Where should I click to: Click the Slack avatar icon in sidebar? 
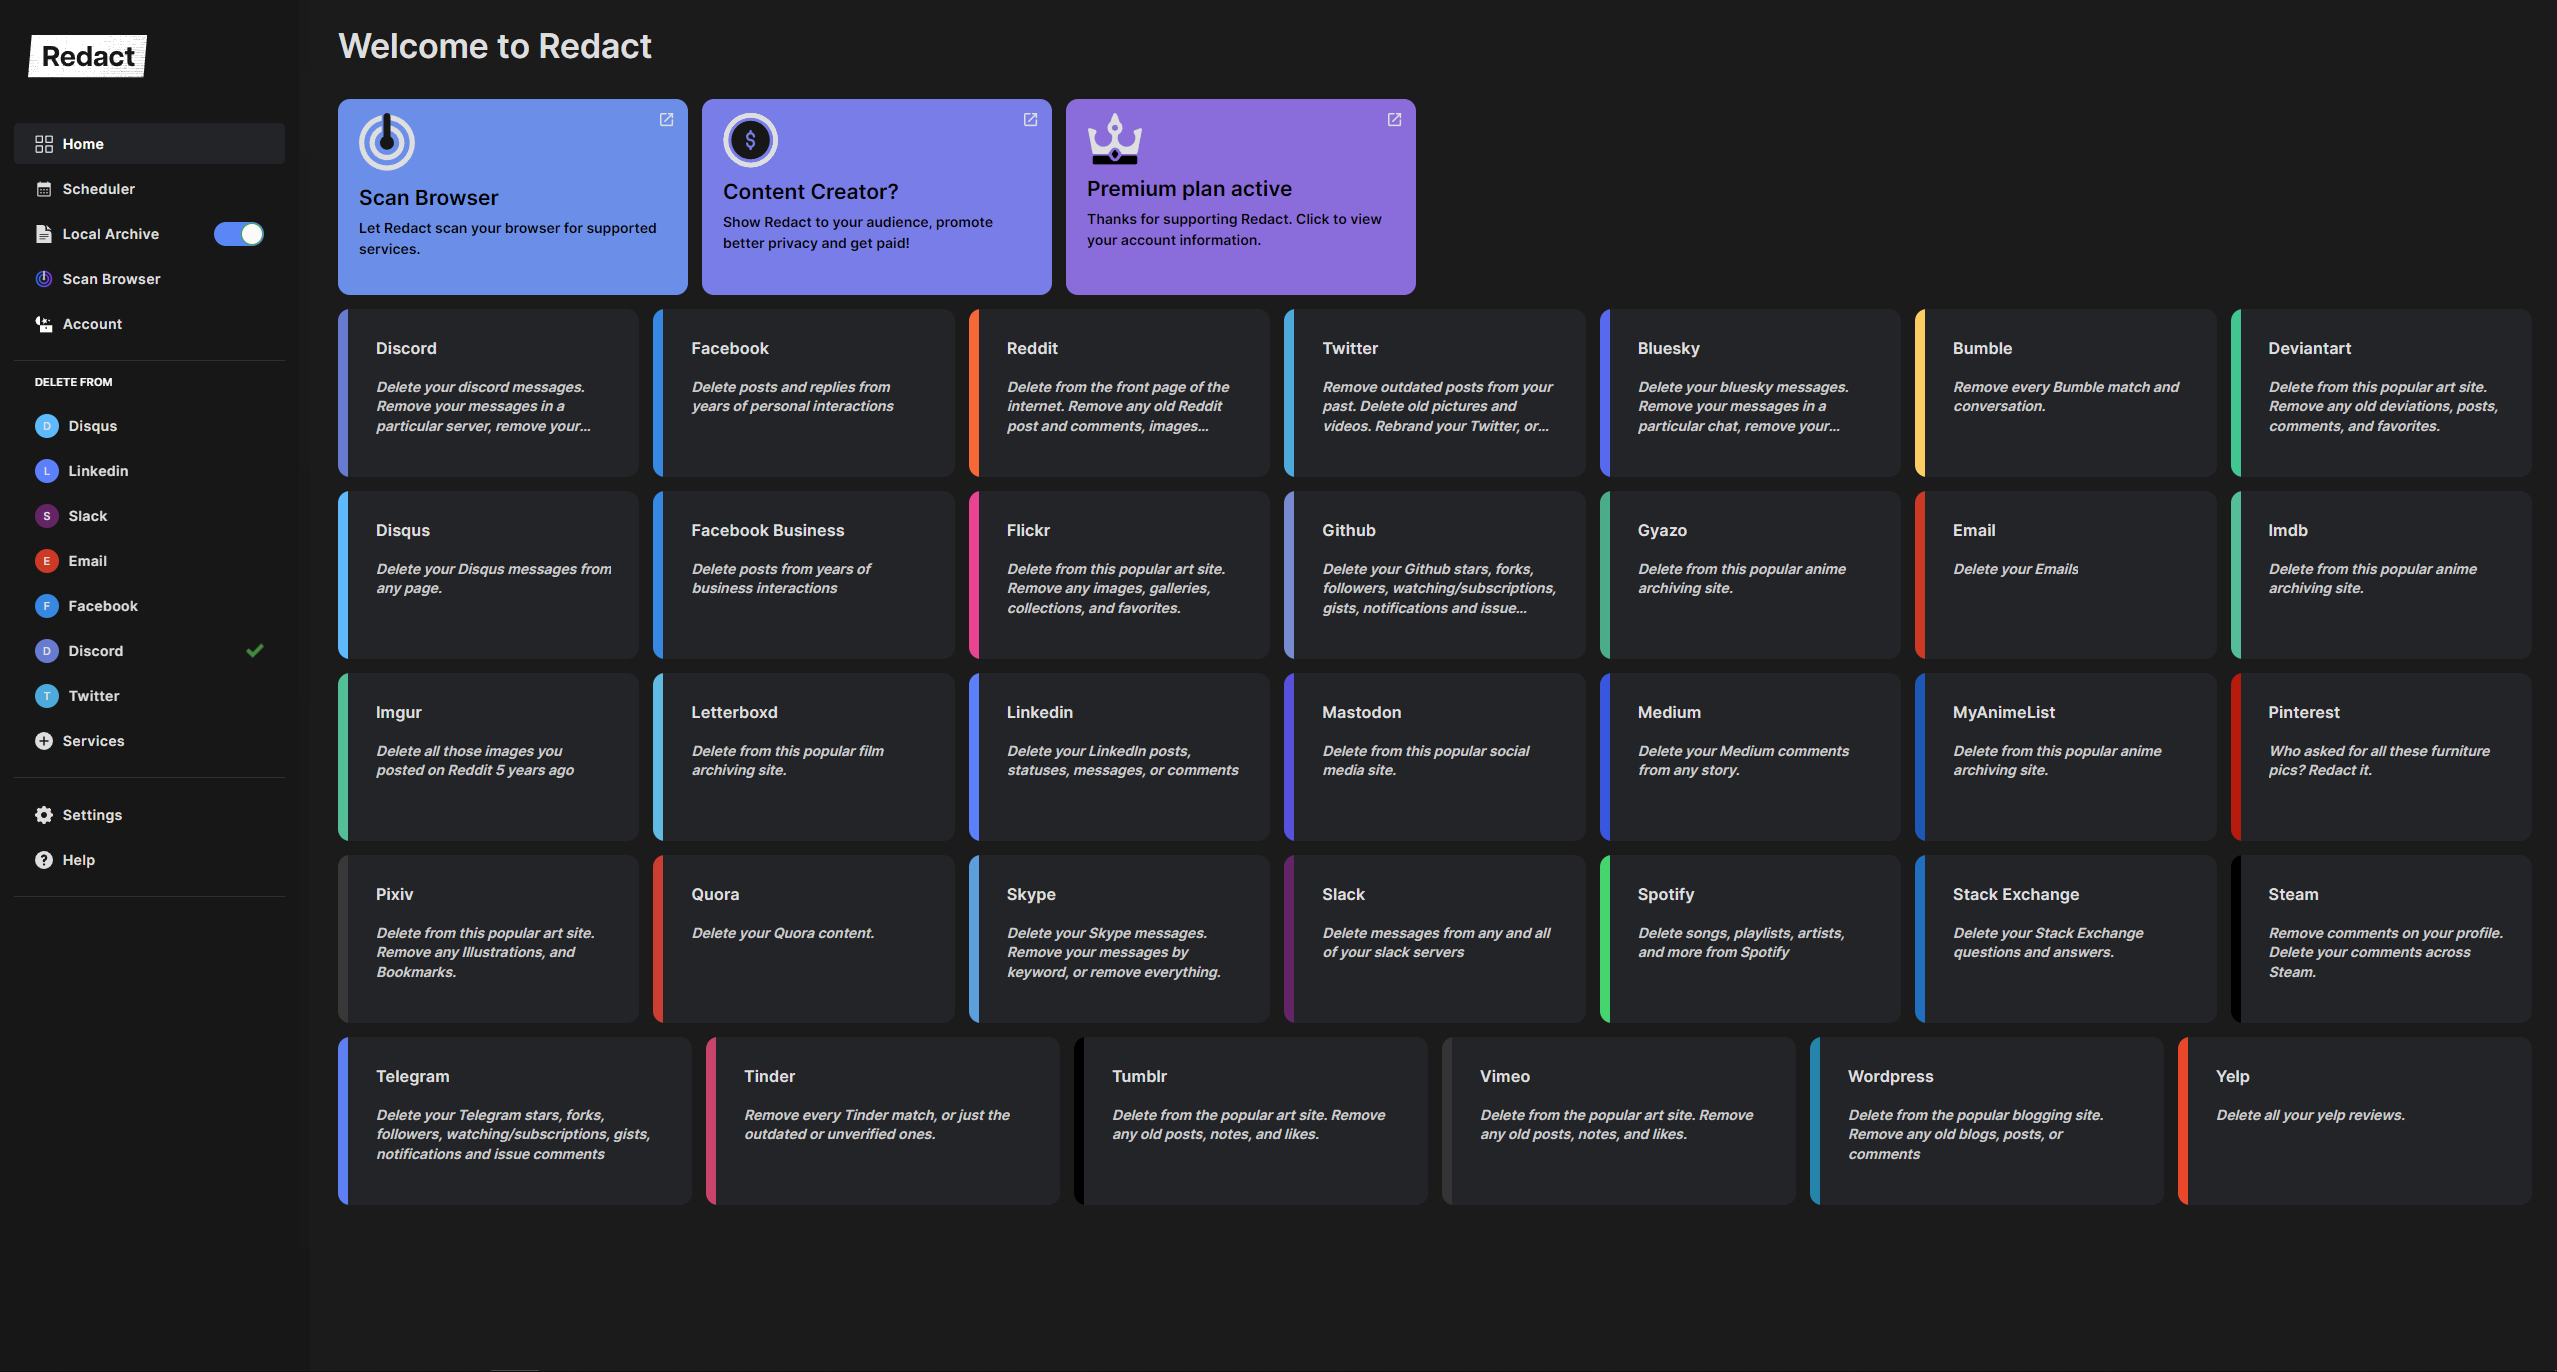click(46, 516)
